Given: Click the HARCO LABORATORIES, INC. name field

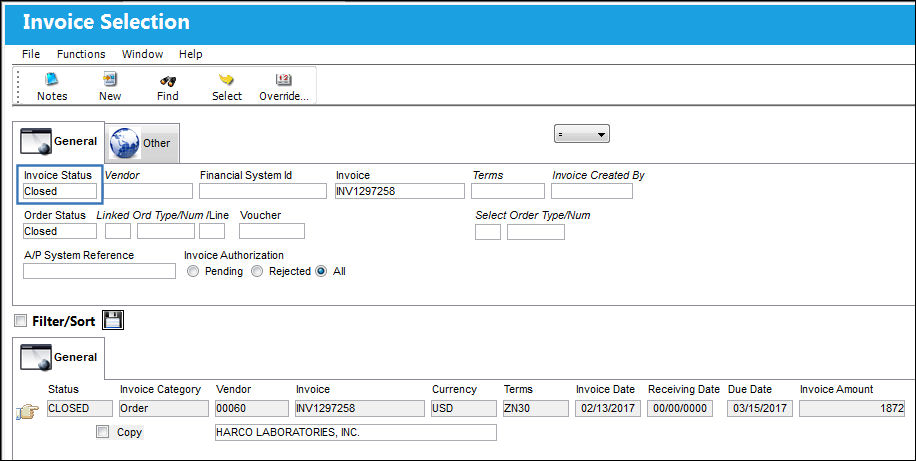Looking at the screenshot, I should coord(356,432).
